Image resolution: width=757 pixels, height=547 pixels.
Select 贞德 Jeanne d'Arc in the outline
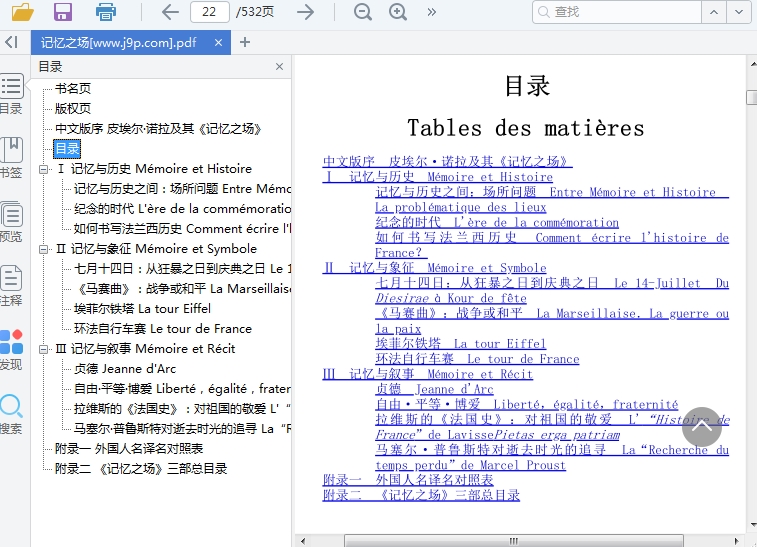(x=124, y=368)
